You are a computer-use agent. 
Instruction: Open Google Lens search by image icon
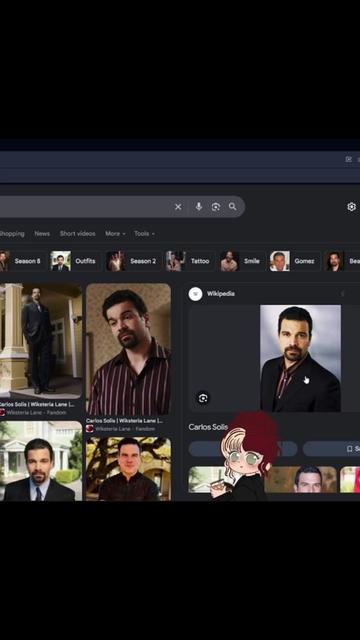coord(216,207)
